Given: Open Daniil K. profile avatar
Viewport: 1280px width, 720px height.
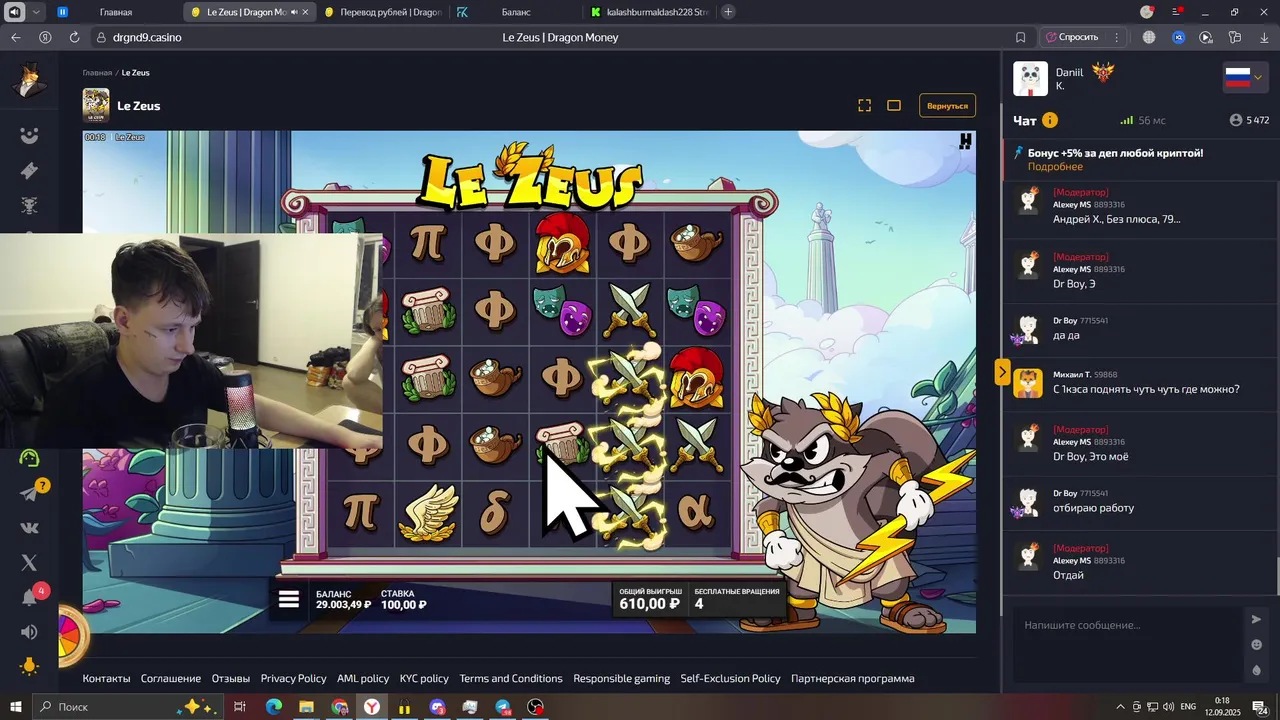Looking at the screenshot, I should click(1030, 79).
